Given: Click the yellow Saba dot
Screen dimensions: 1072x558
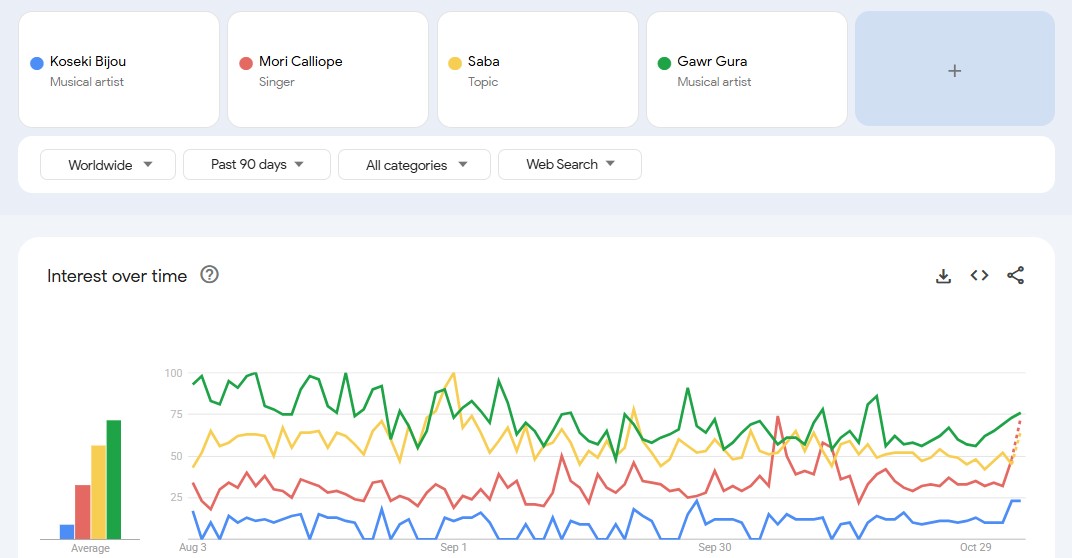Looking at the screenshot, I should (x=455, y=63).
